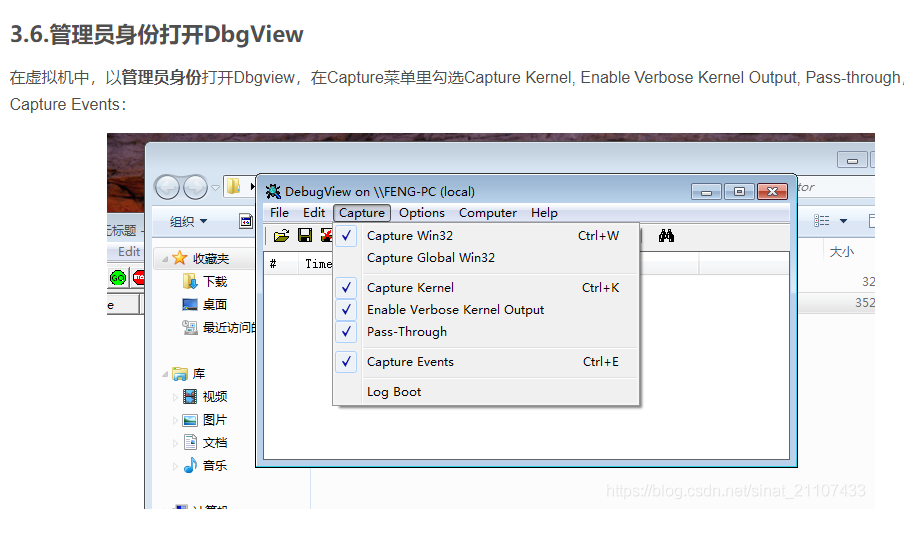The width and height of the screenshot is (904, 536).
Task: Open the history dropdown arrow next to Forward
Action: point(216,188)
